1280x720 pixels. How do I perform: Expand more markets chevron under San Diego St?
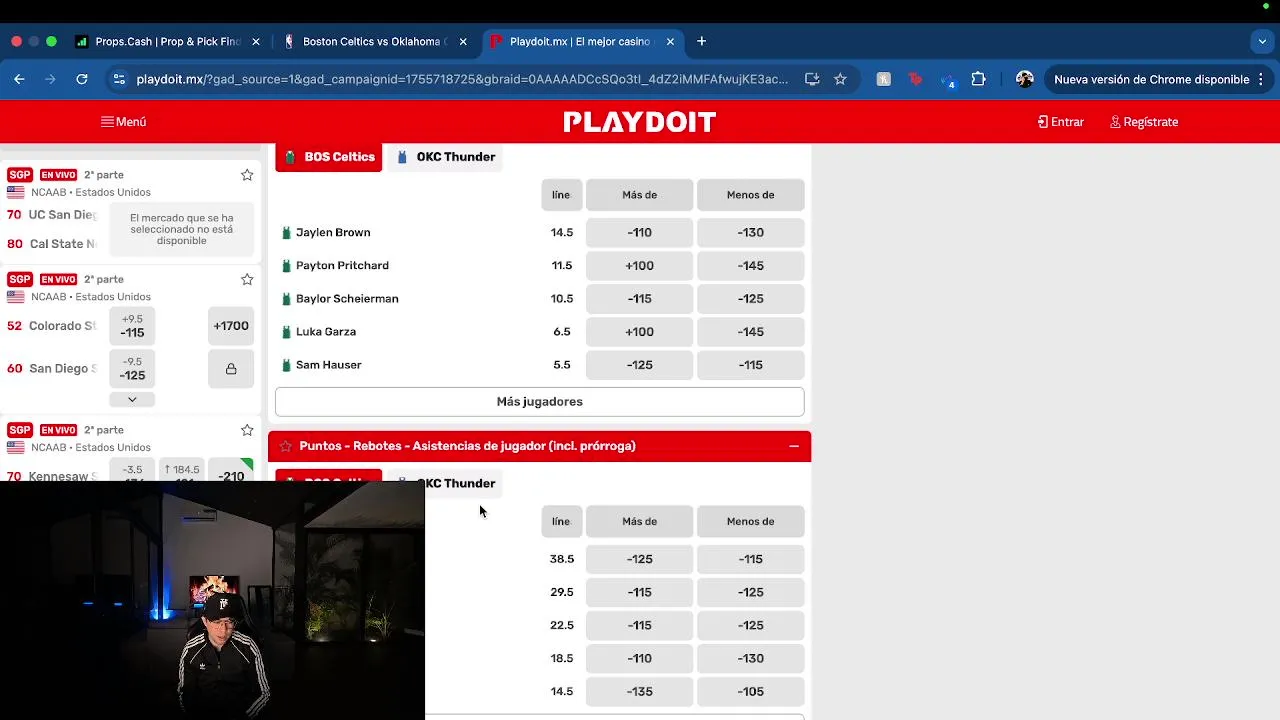(132, 399)
